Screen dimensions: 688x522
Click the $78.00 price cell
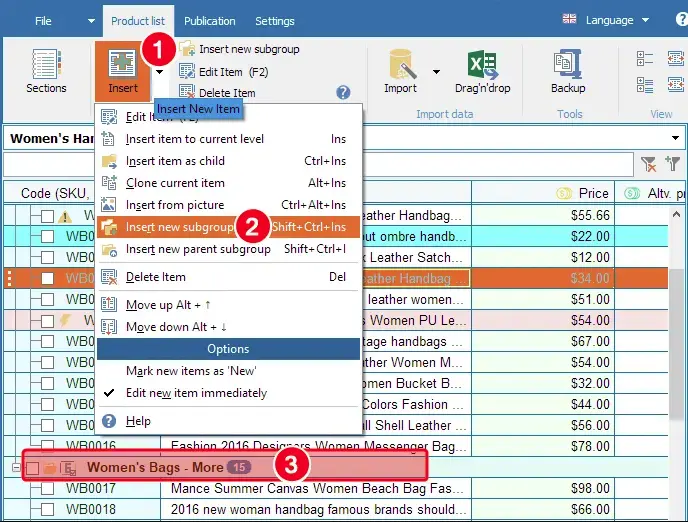543,447
